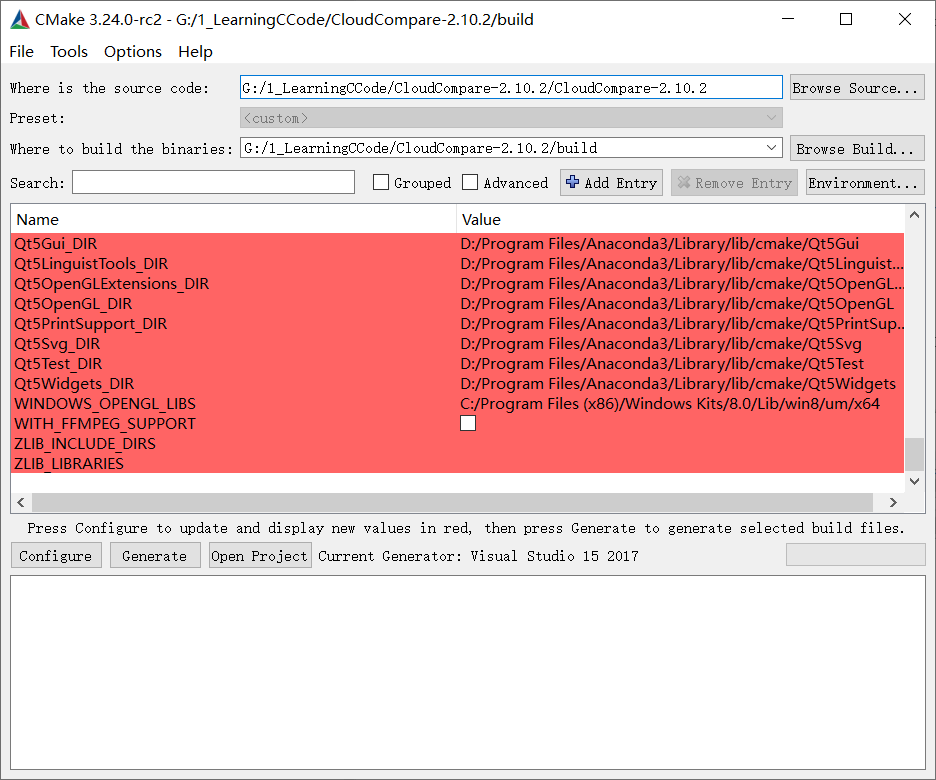The width and height of the screenshot is (936, 780).
Task: Open the Environment settings button
Action: [x=865, y=183]
